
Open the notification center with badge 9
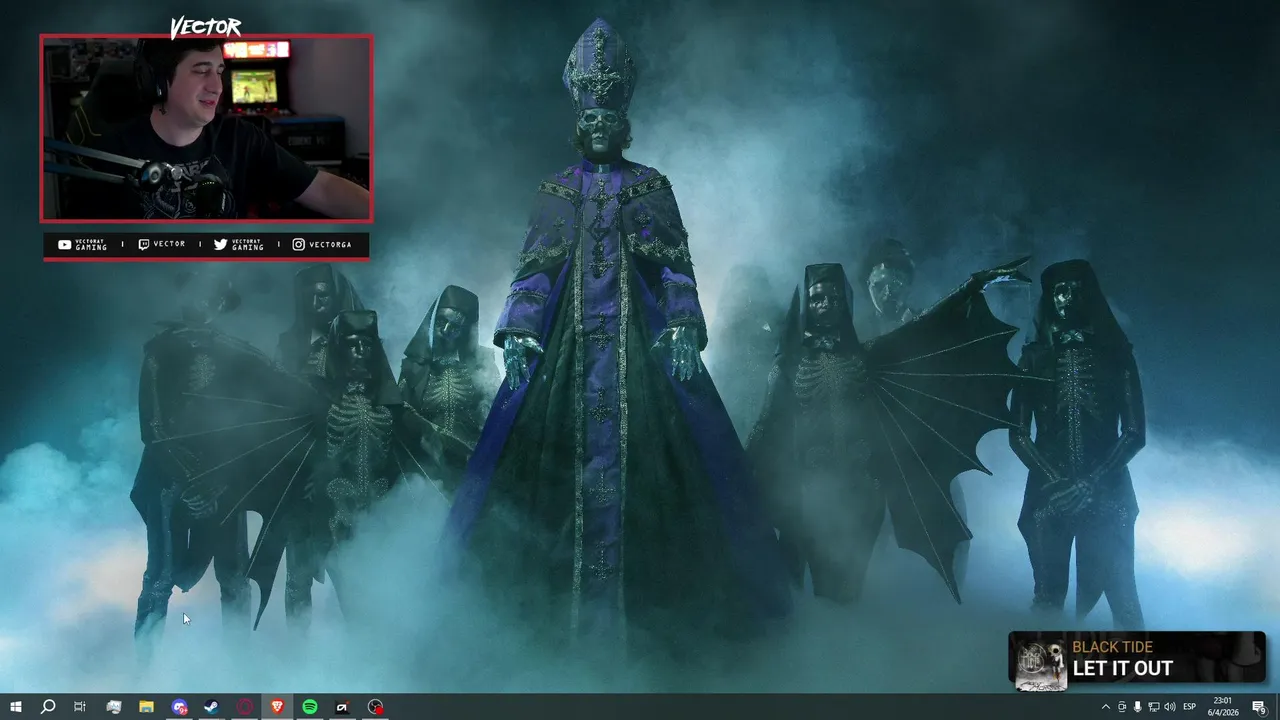pos(1260,707)
